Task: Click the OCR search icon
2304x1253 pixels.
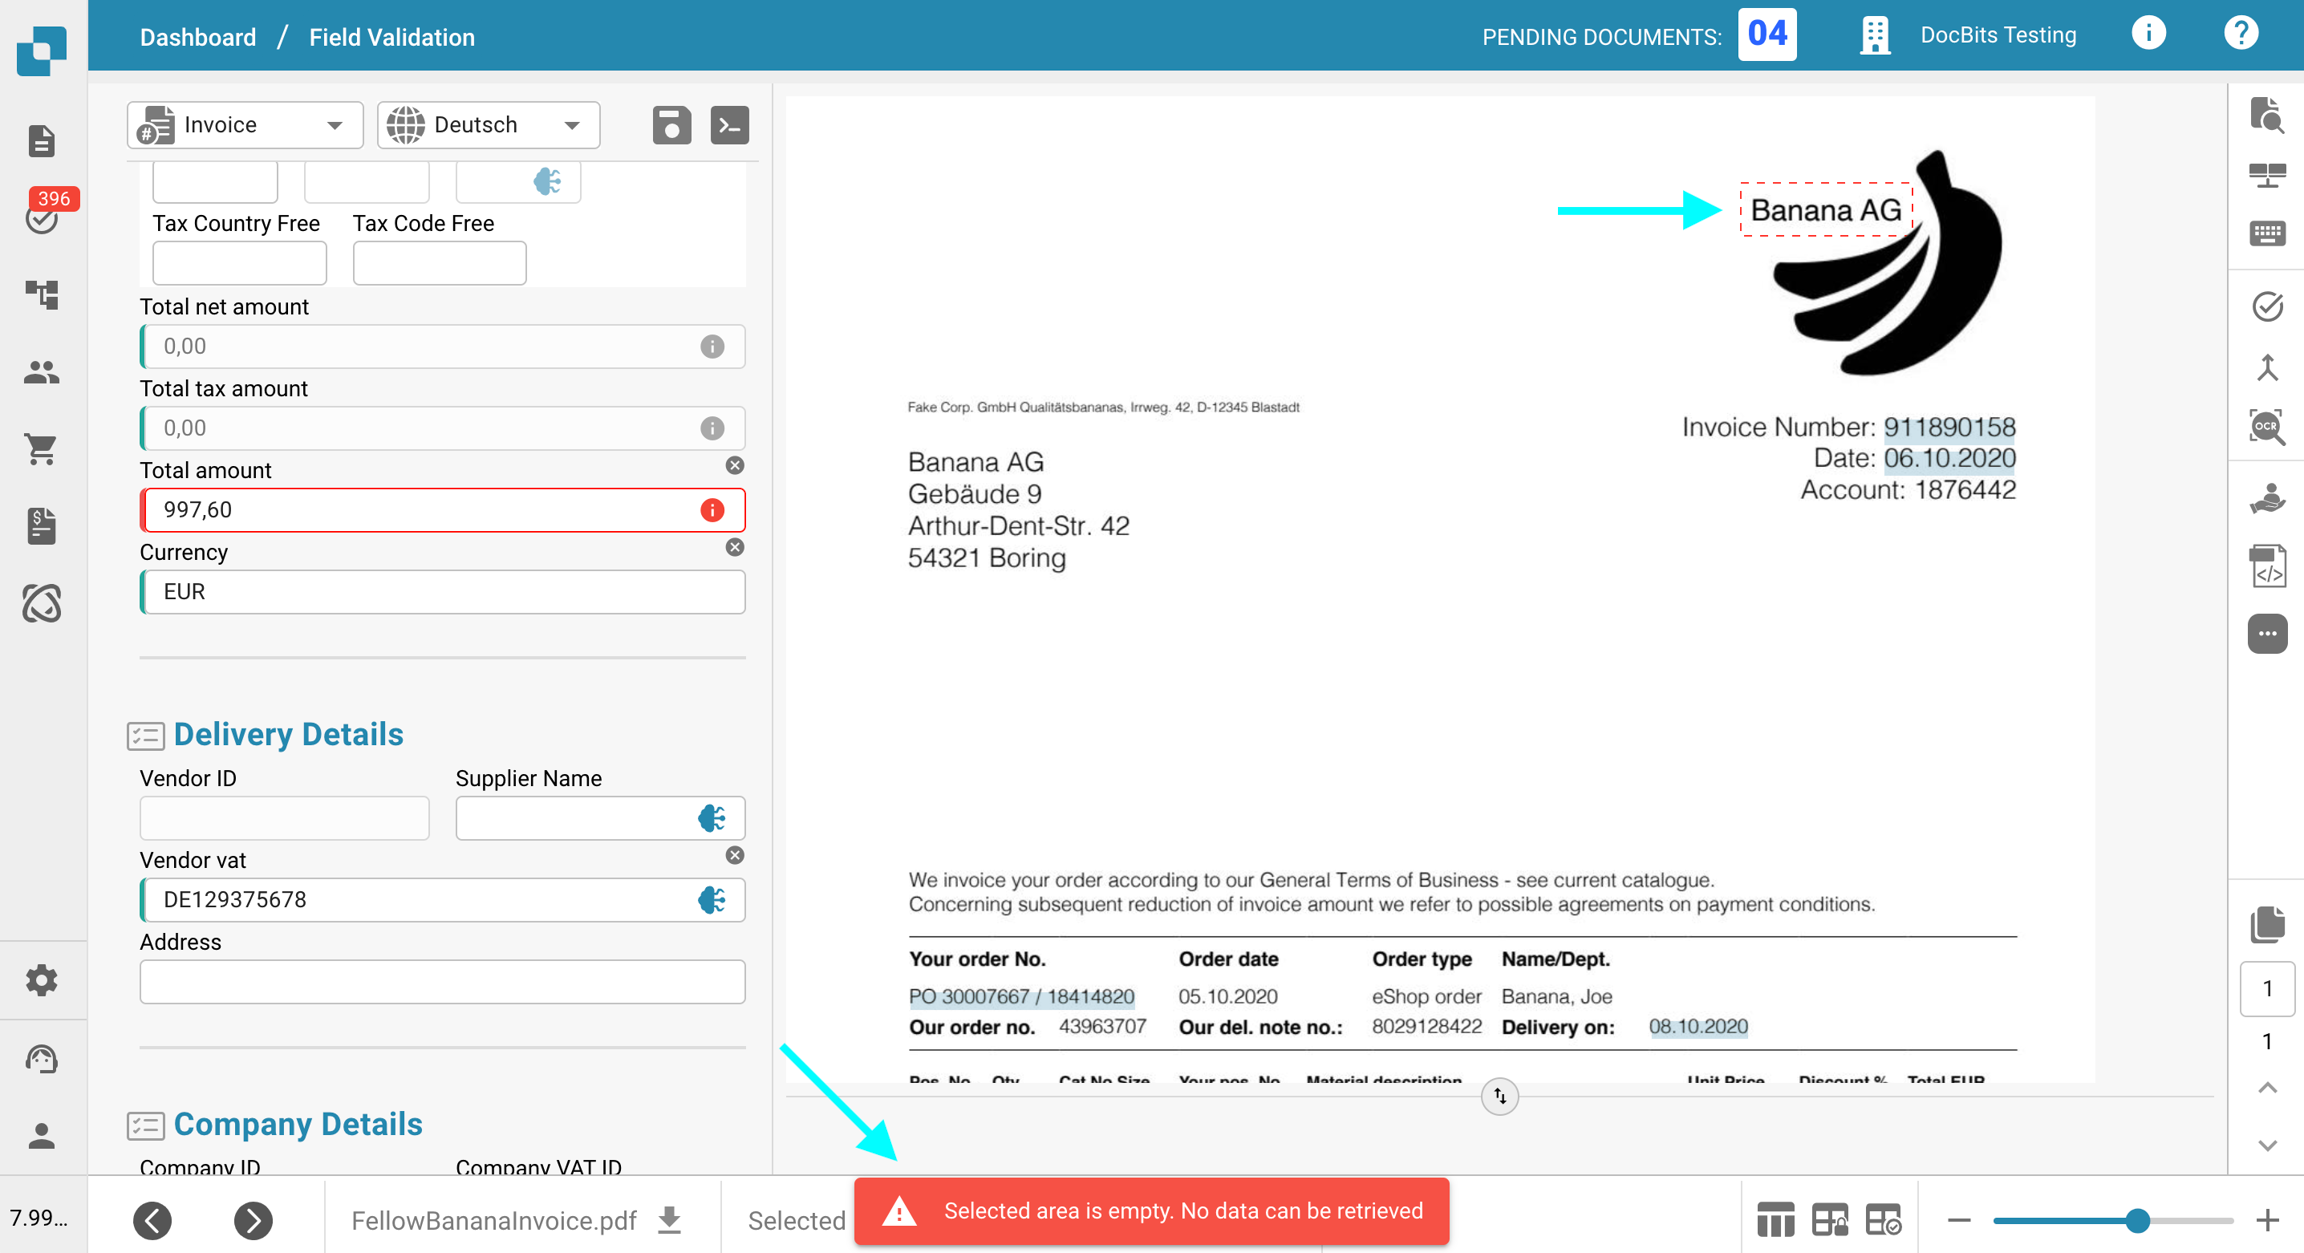Action: coord(2267,428)
